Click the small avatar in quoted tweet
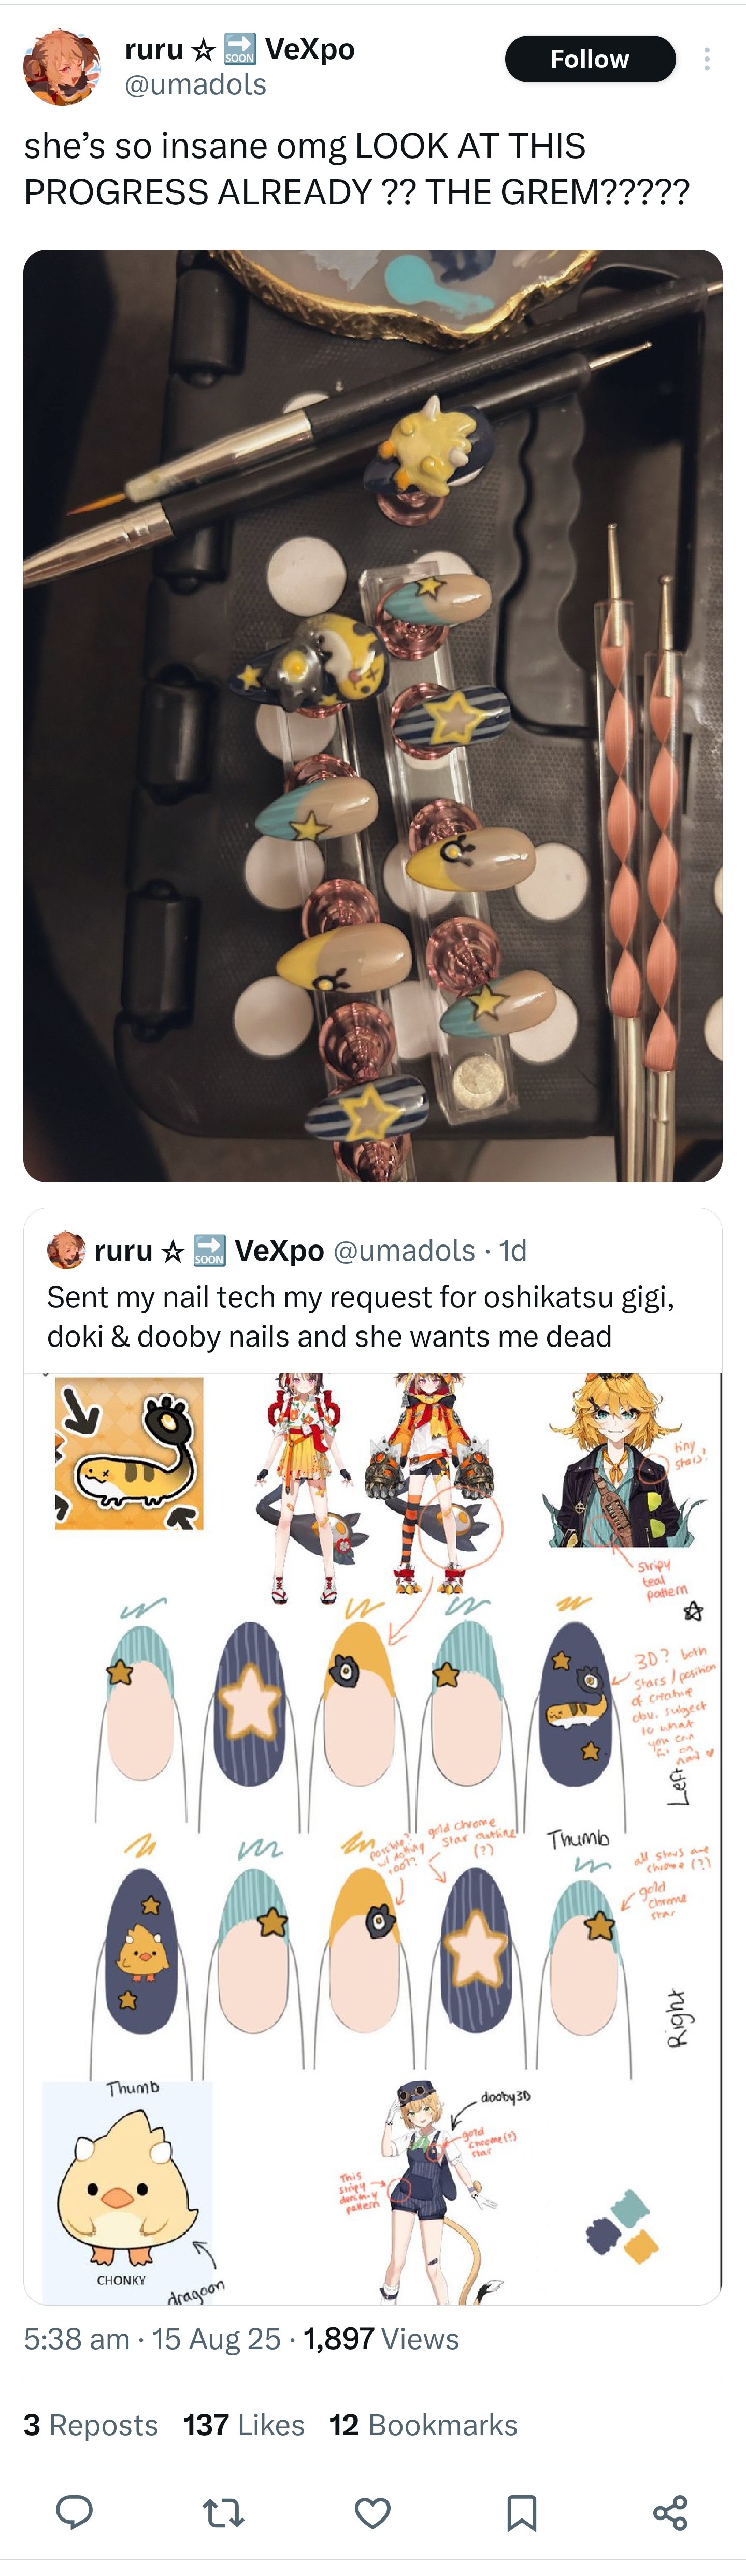This screenshot has width=746, height=2576. [66, 1250]
